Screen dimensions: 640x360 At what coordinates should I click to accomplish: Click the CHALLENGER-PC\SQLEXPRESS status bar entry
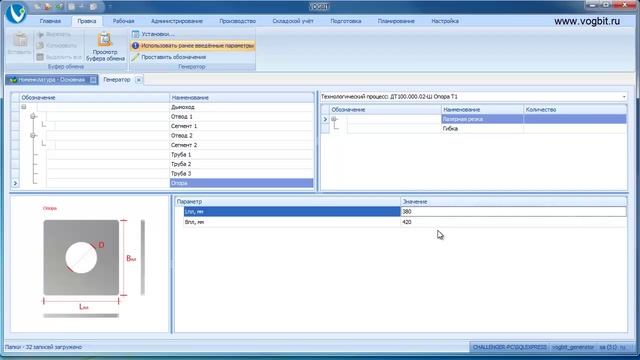tap(509, 347)
